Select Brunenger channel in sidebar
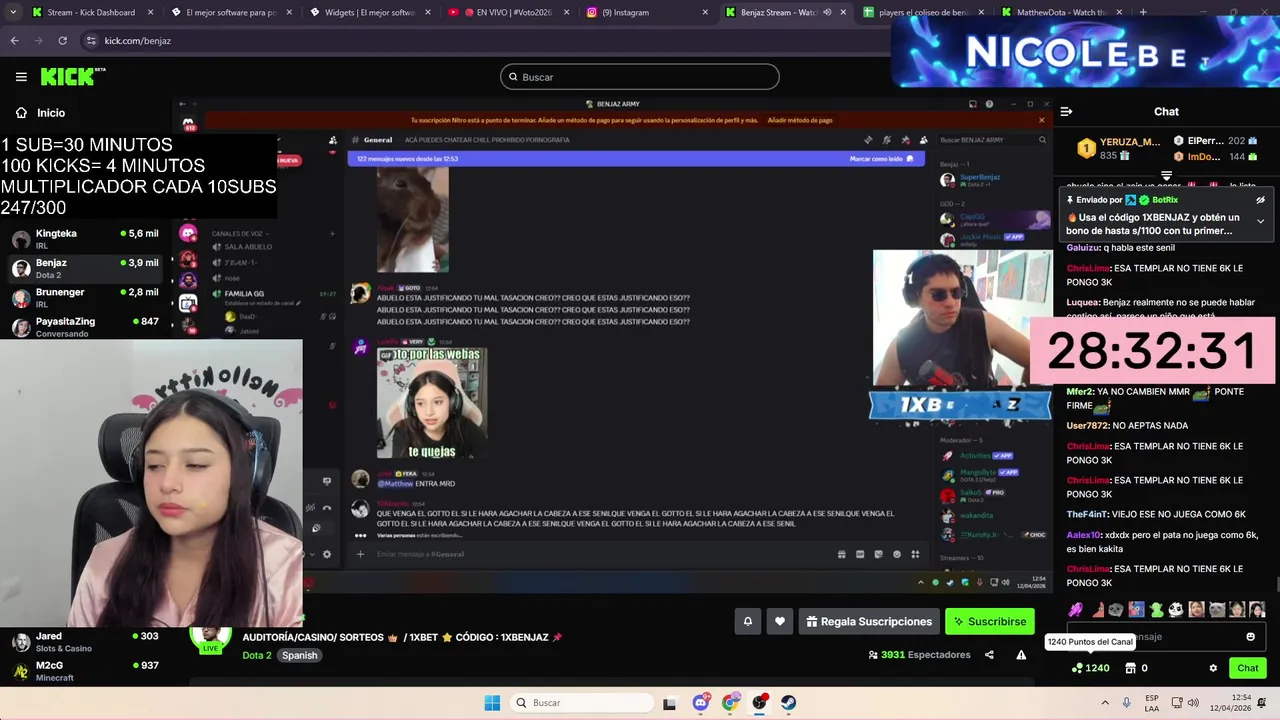This screenshot has height=720, width=1280. 84,298
